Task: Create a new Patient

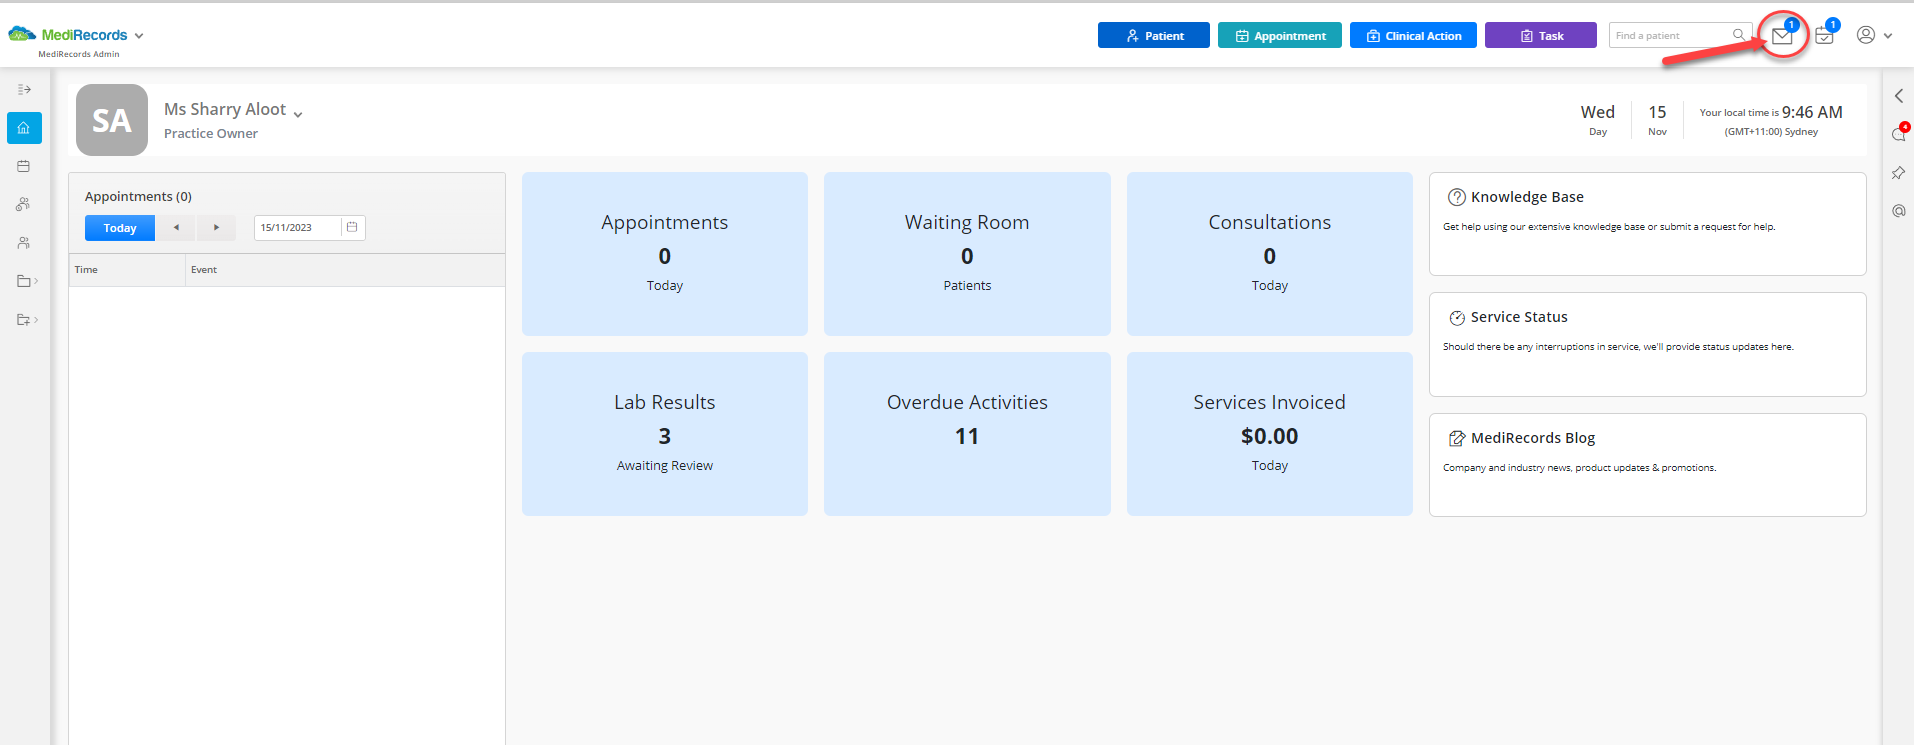Action: (x=1154, y=35)
